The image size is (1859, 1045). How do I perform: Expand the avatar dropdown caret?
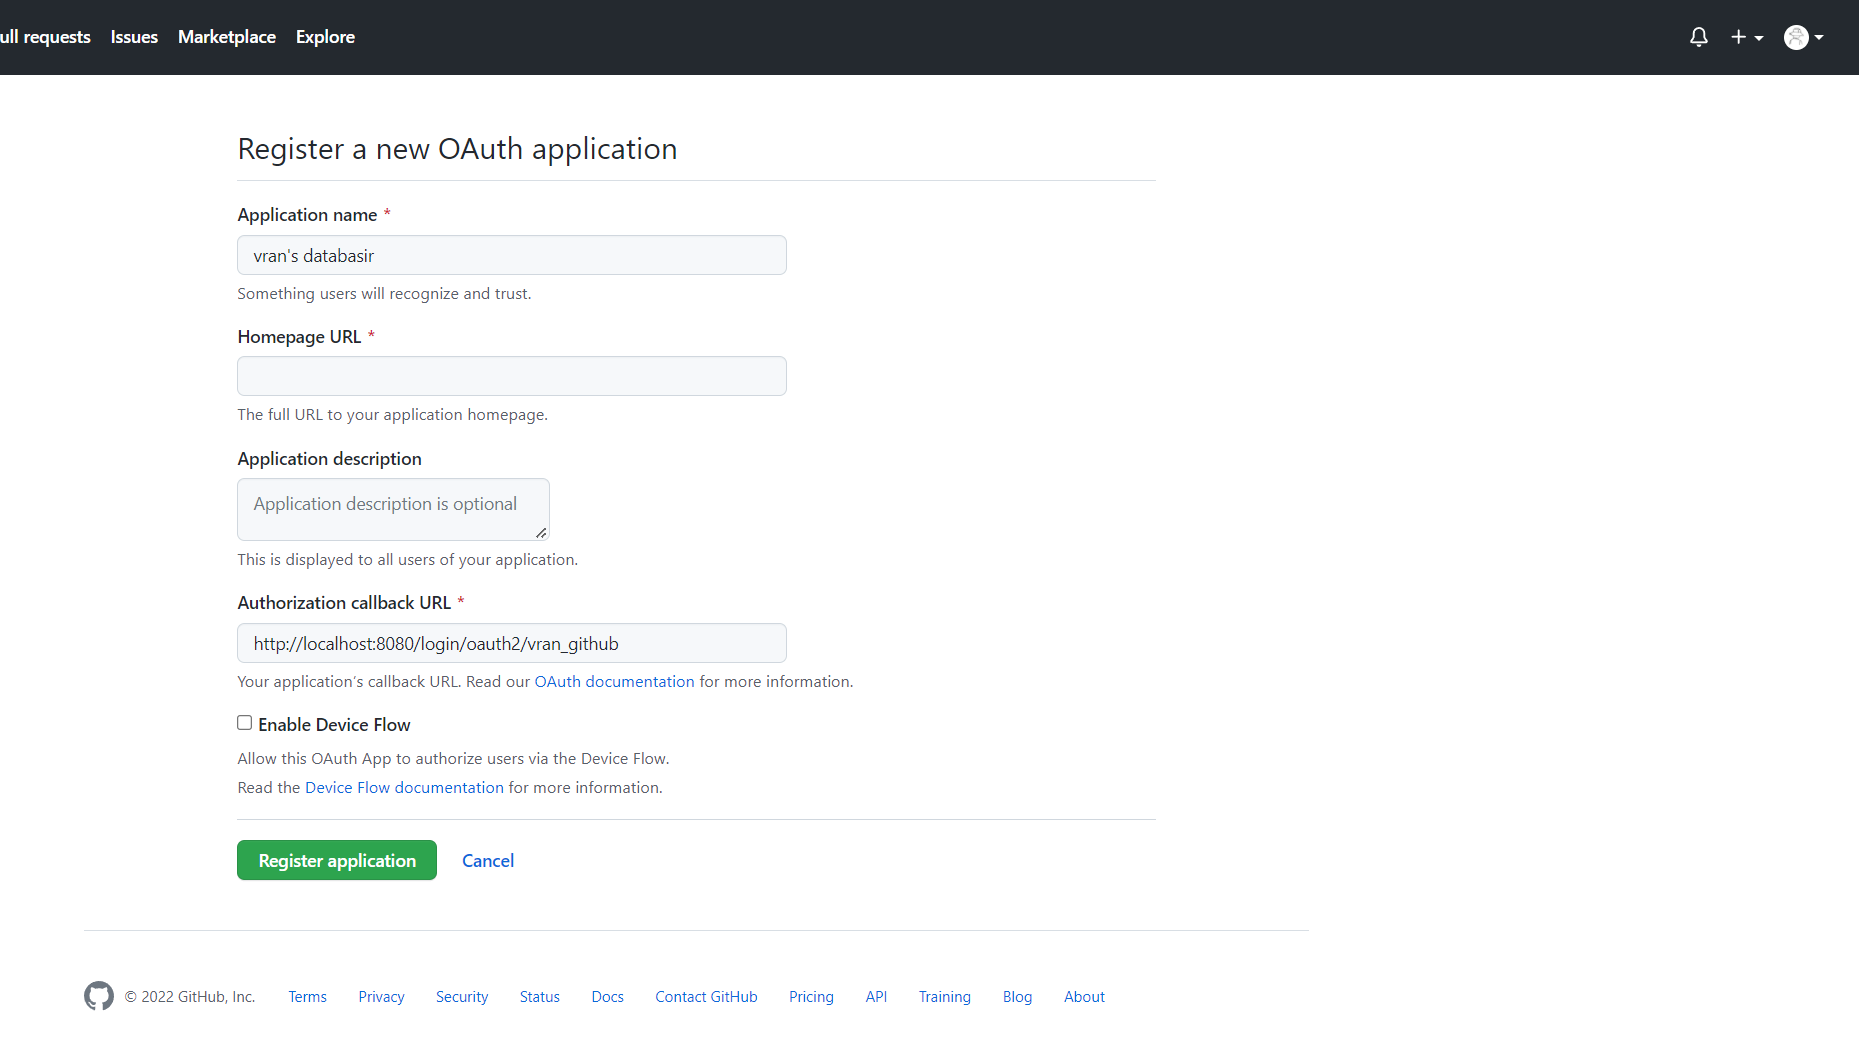coord(1818,38)
